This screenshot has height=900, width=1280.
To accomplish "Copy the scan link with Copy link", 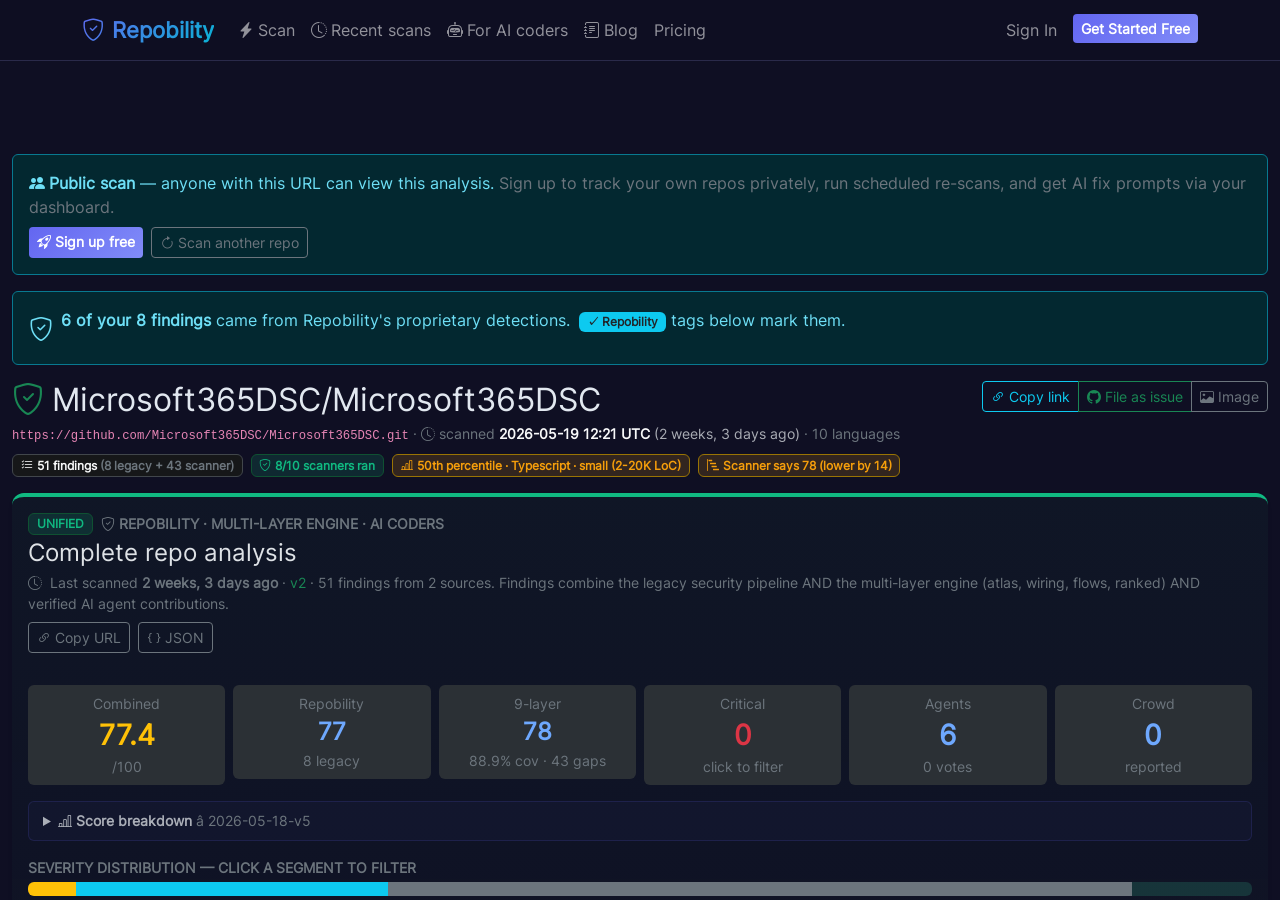I will pyautogui.click(x=1030, y=397).
